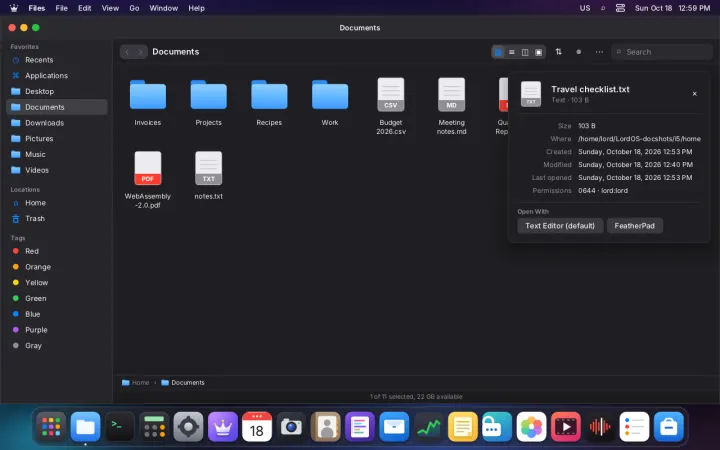Open System Settings from the dock
This screenshot has width=720, height=450.
click(188, 427)
